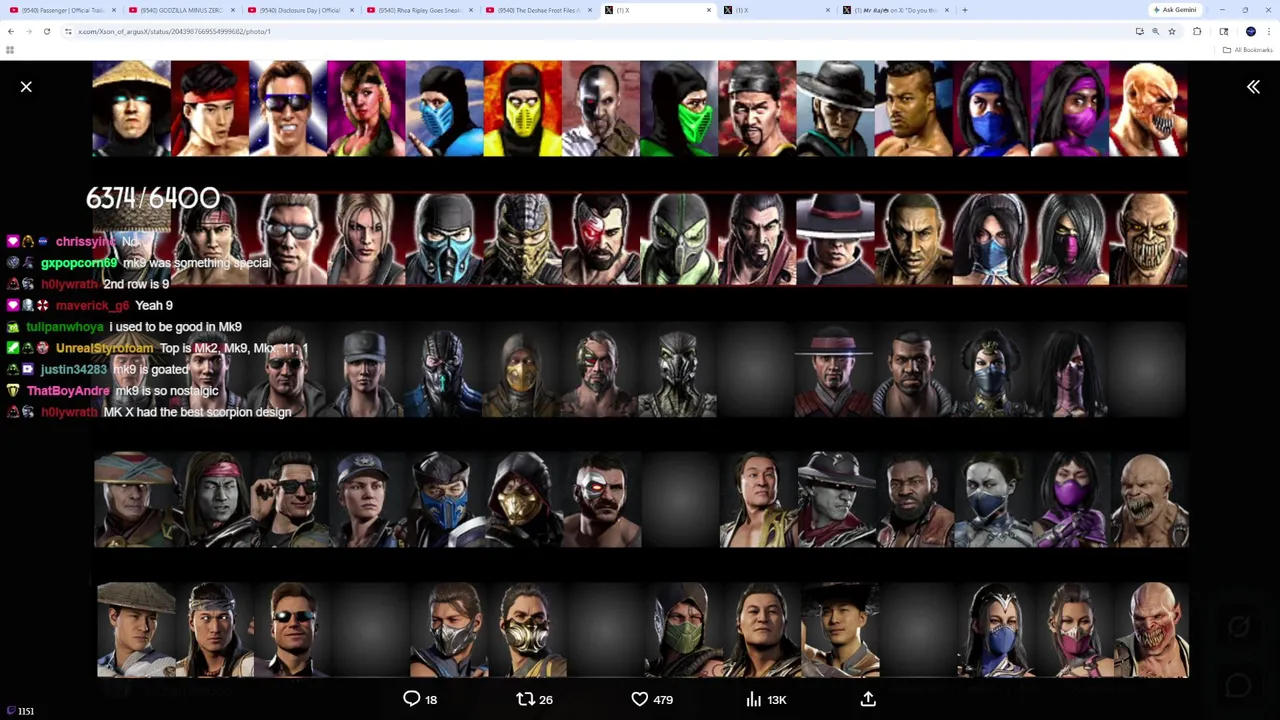Like the post with 479 likes
Image resolution: width=1280 pixels, height=720 pixels.
tap(651, 699)
